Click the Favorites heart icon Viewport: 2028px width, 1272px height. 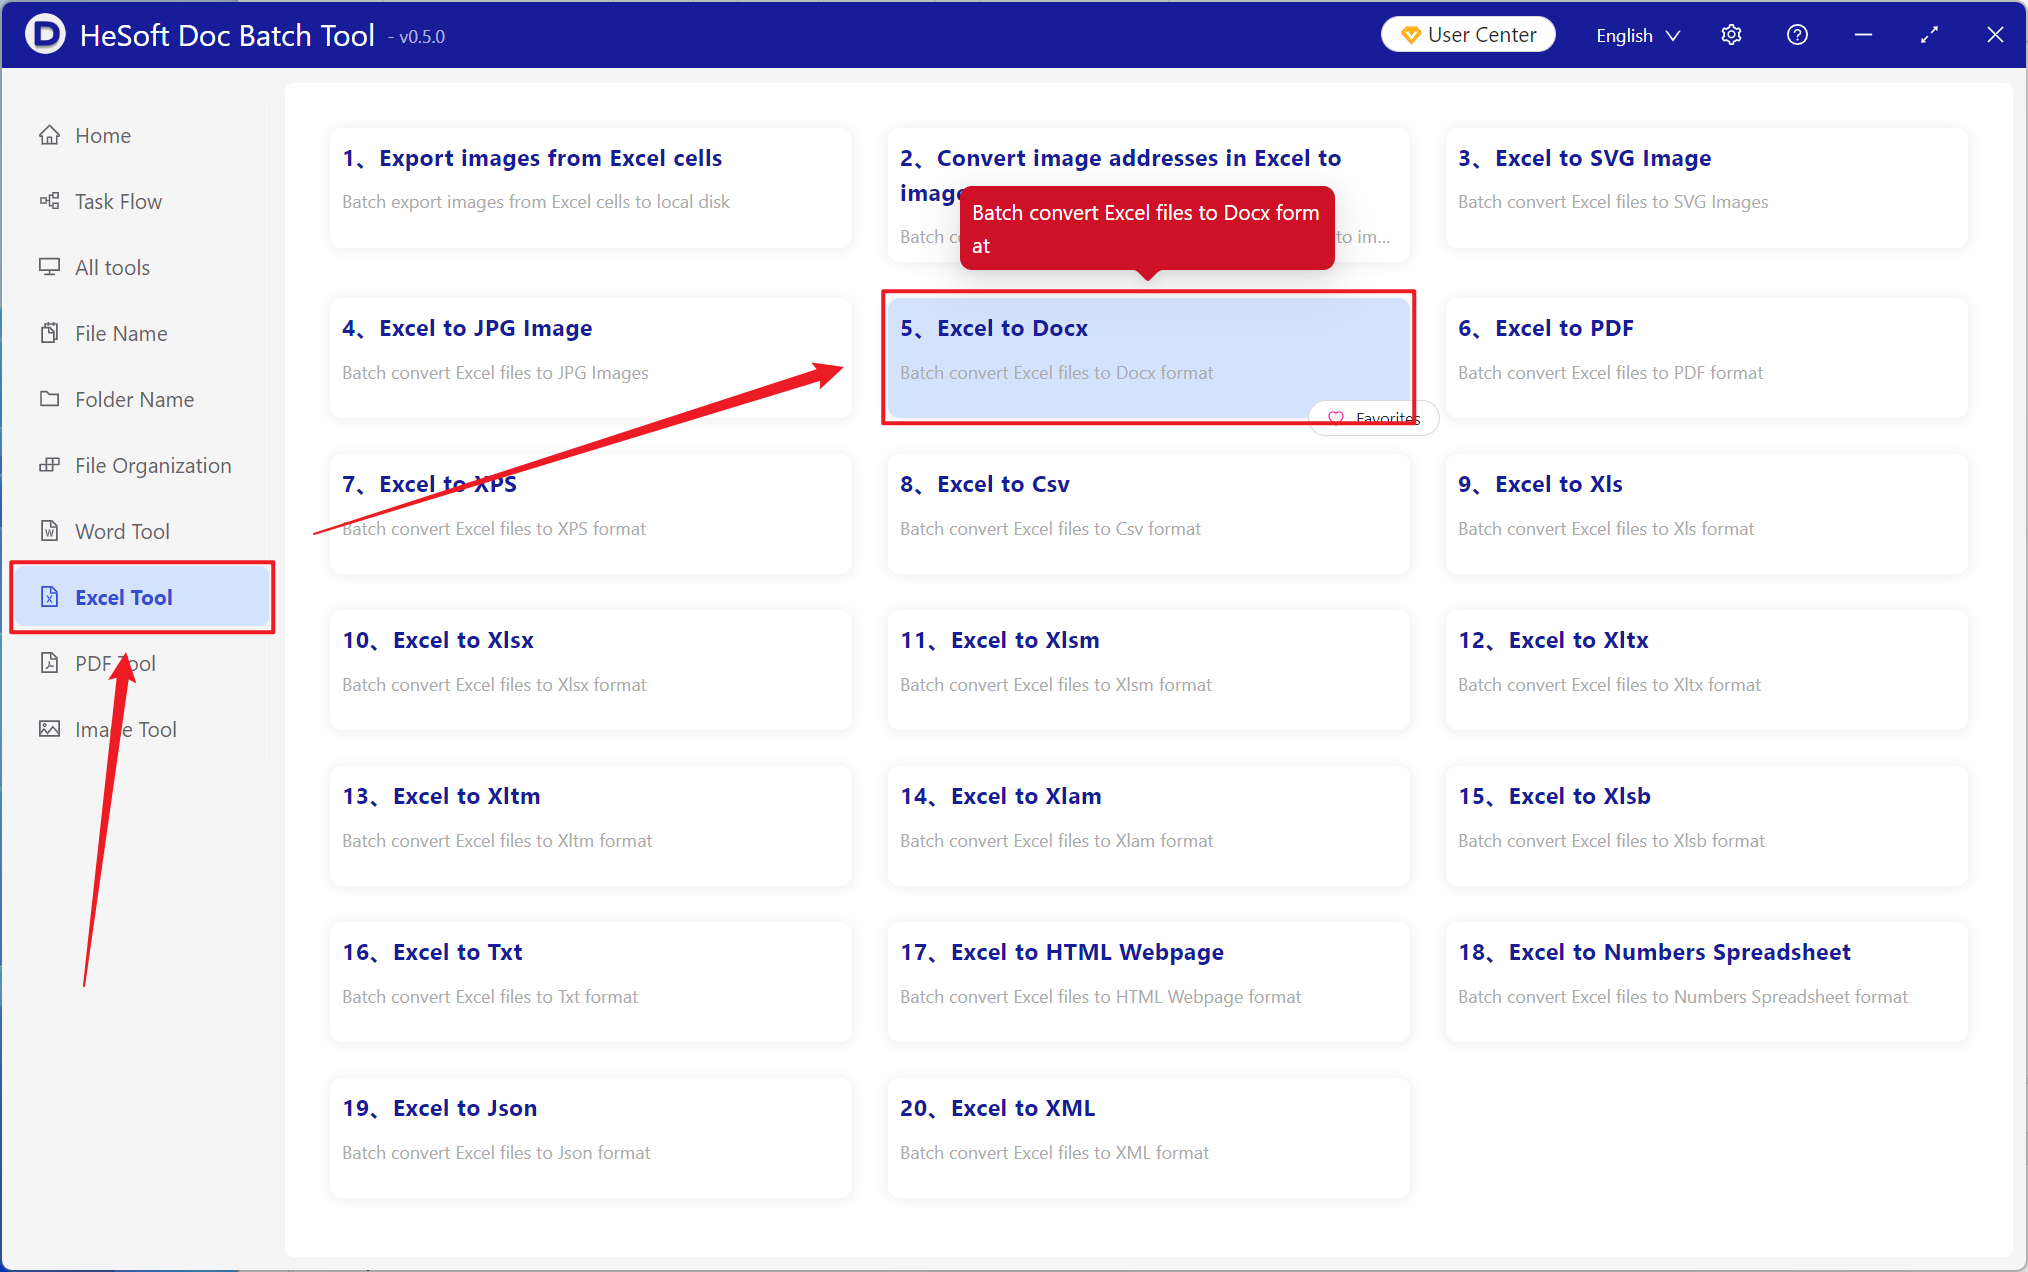(x=1335, y=418)
